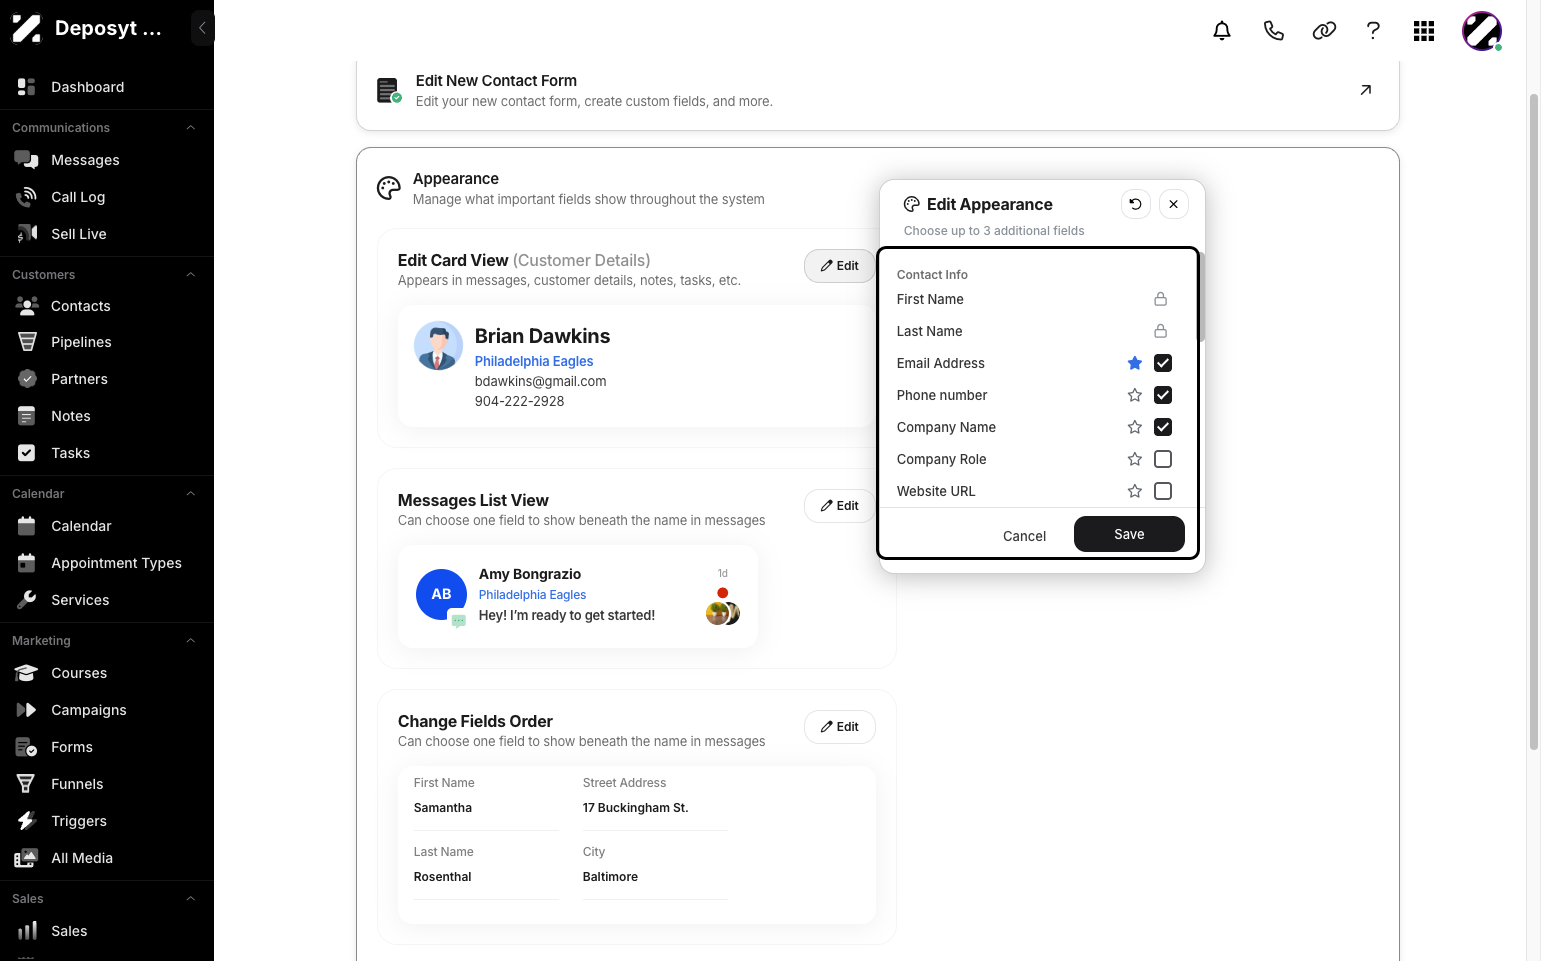This screenshot has height=961, width=1541.
Task: Open the link icon in top bar
Action: click(1324, 31)
